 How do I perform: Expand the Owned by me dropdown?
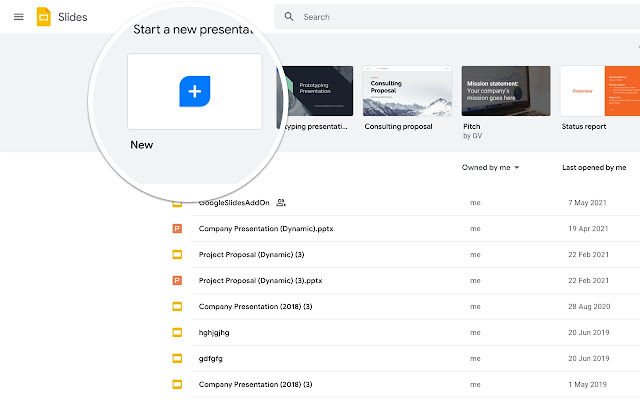coord(491,168)
